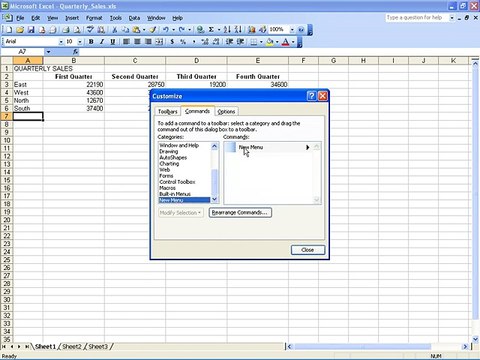The height and width of the screenshot is (360, 480).
Task: Click the Redo arrow icon
Action: click(x=182, y=30)
